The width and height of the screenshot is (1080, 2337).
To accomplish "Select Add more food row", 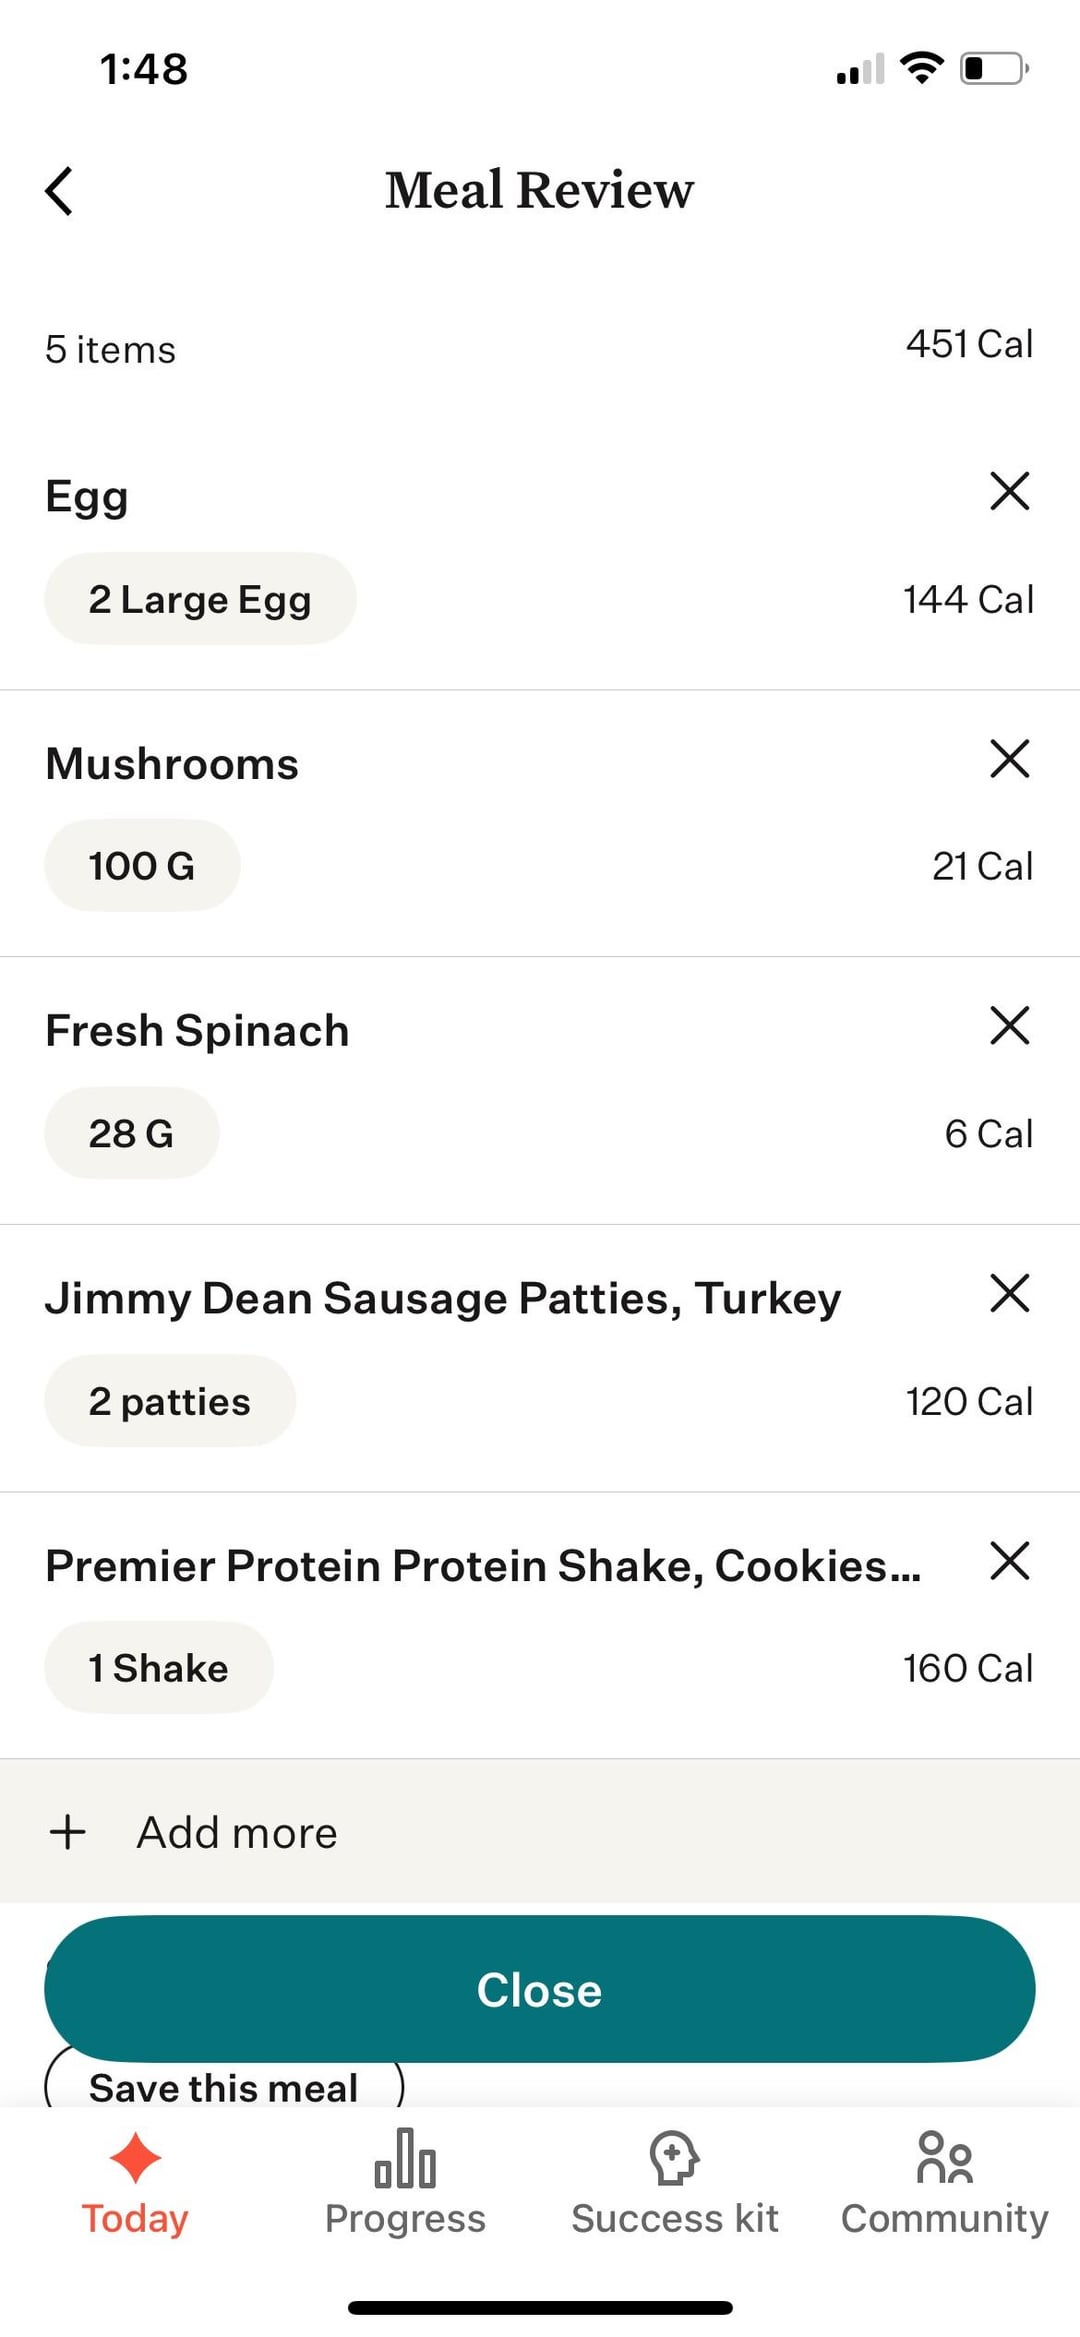I will click(540, 1831).
